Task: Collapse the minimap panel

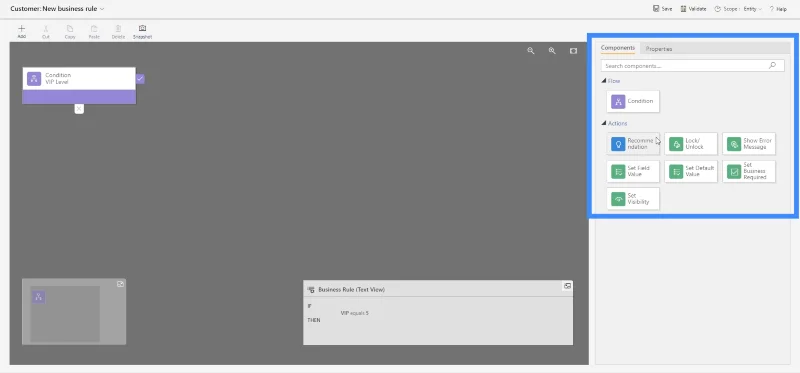Action: [x=120, y=284]
